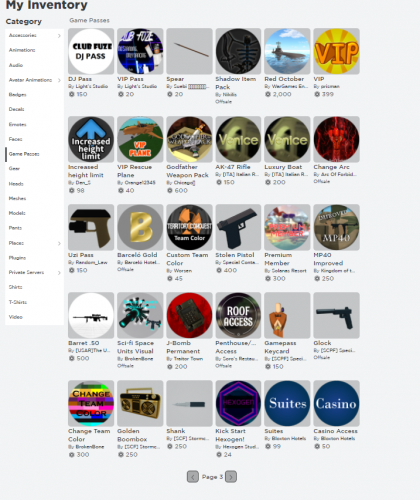The height and width of the screenshot is (500, 420).
Task: Click the Change Team Color icon
Action: 91,403
